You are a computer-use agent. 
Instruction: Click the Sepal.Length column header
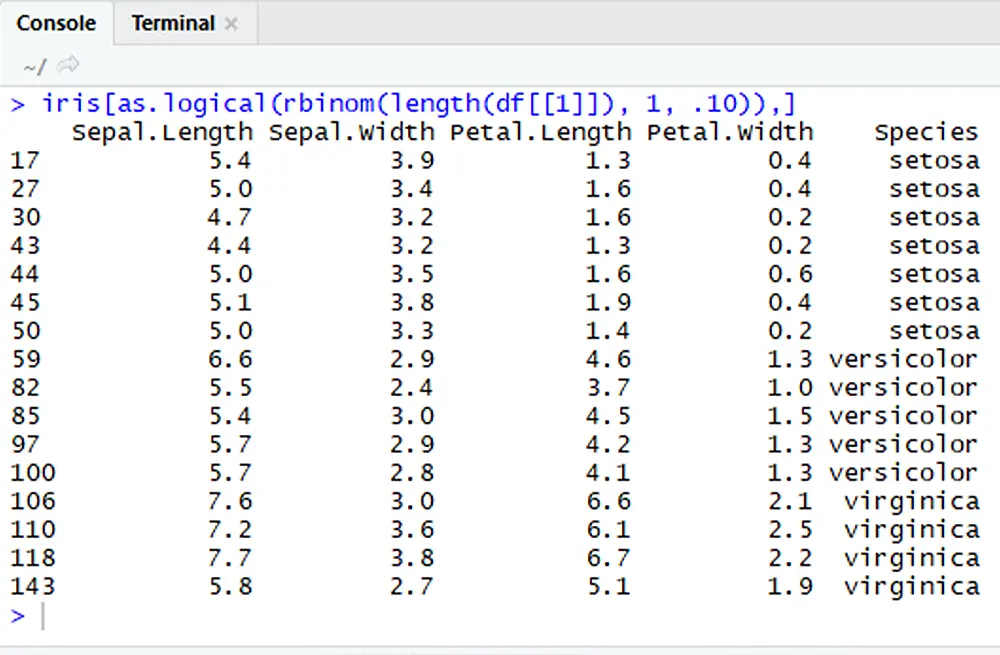coord(162,132)
